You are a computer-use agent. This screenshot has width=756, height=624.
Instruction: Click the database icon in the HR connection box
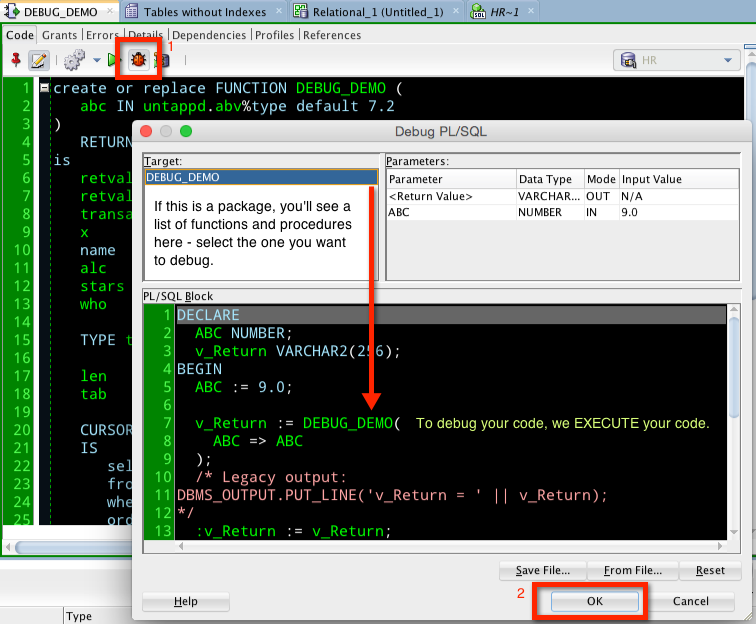628,60
